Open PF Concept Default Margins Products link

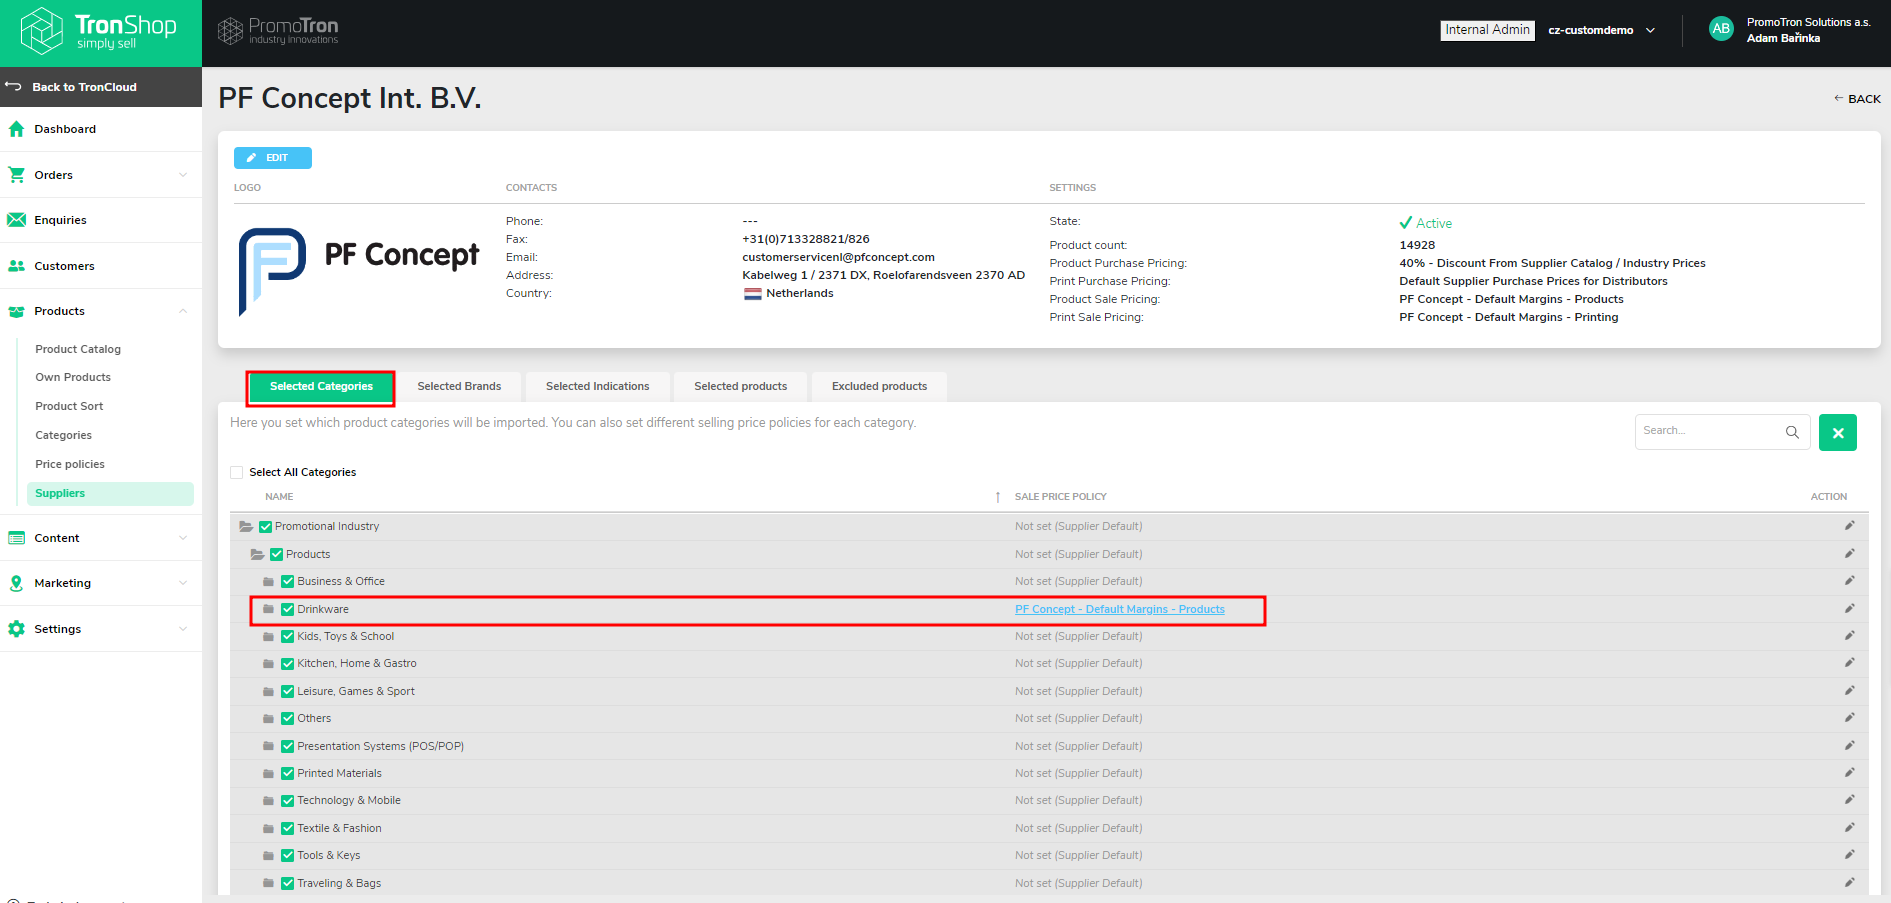click(1119, 609)
